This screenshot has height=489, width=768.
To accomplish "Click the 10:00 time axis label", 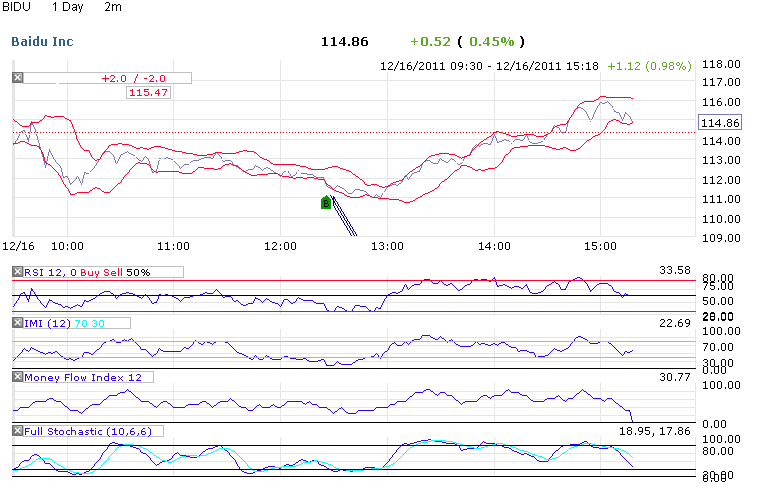I will point(67,246).
